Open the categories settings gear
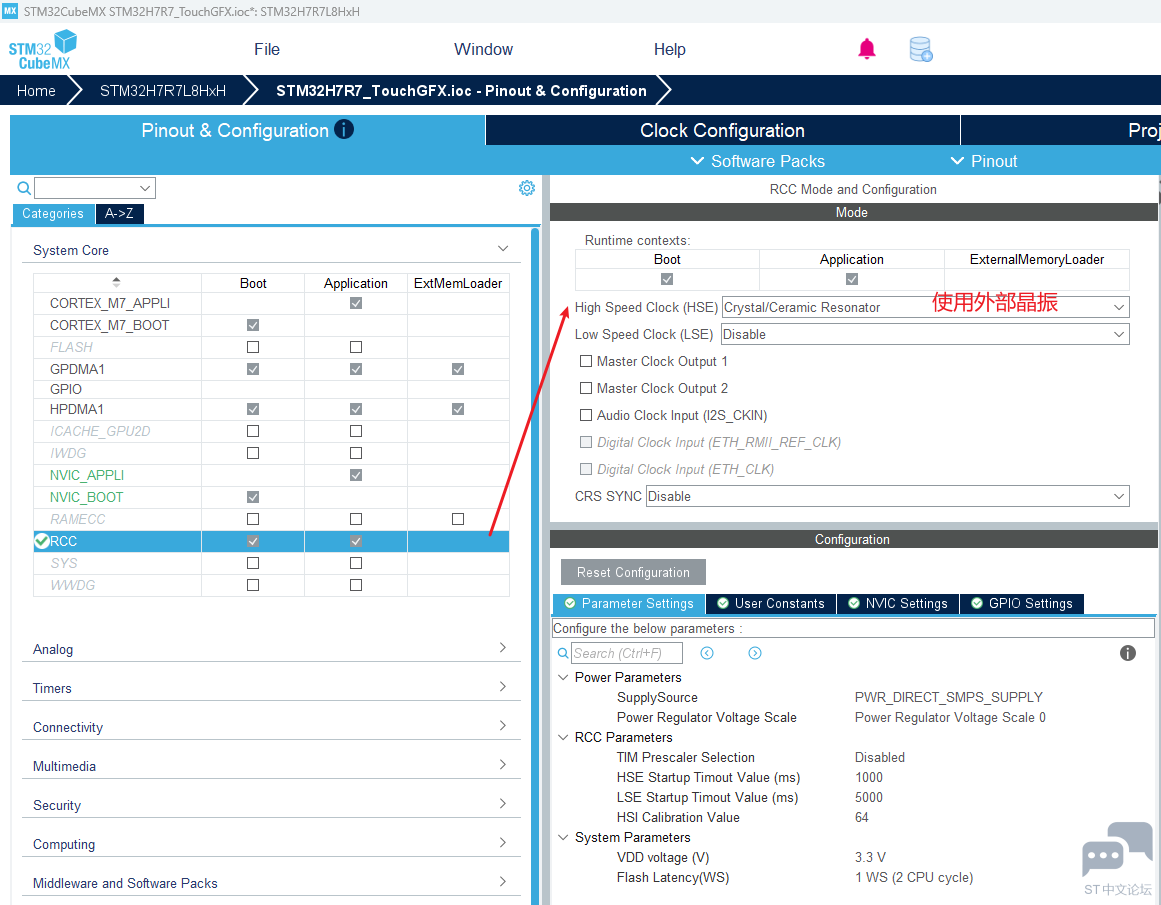 [x=526, y=188]
